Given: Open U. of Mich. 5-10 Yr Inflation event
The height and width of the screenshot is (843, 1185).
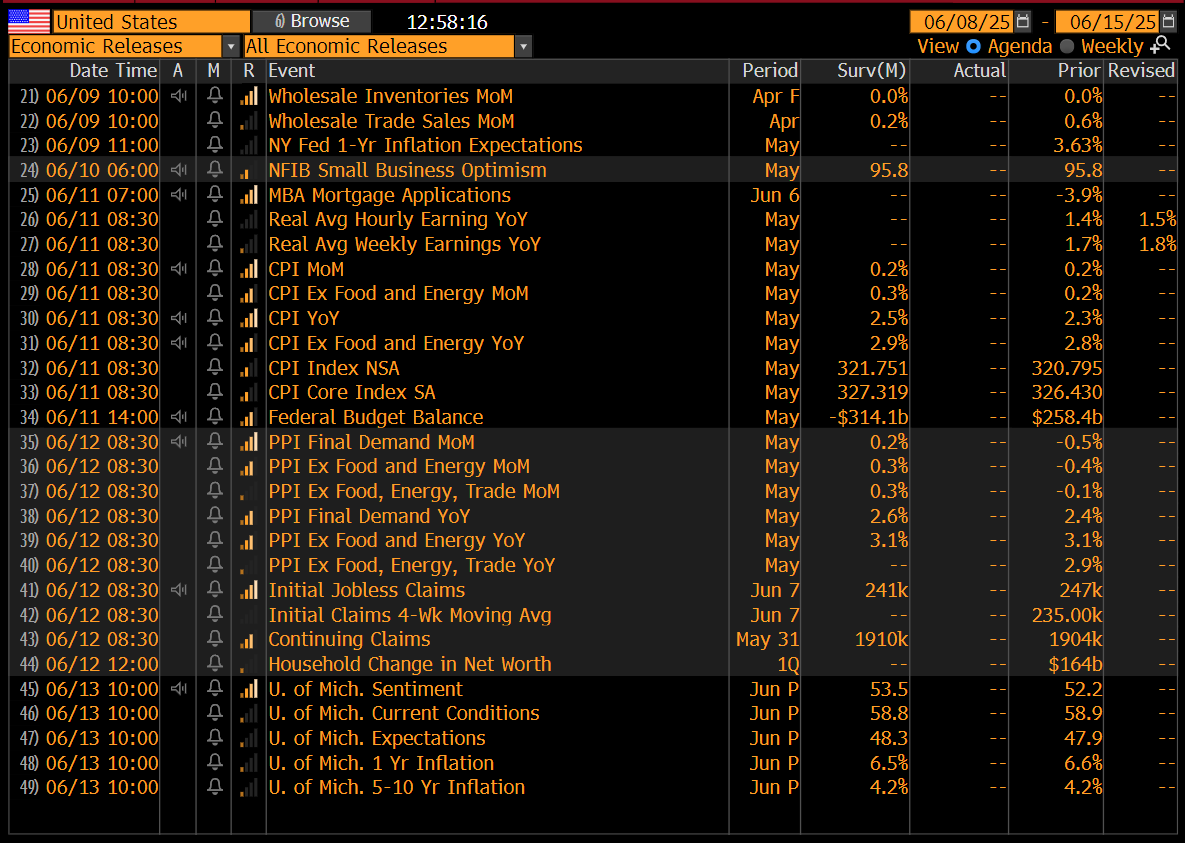Looking at the screenshot, I should point(397,788).
